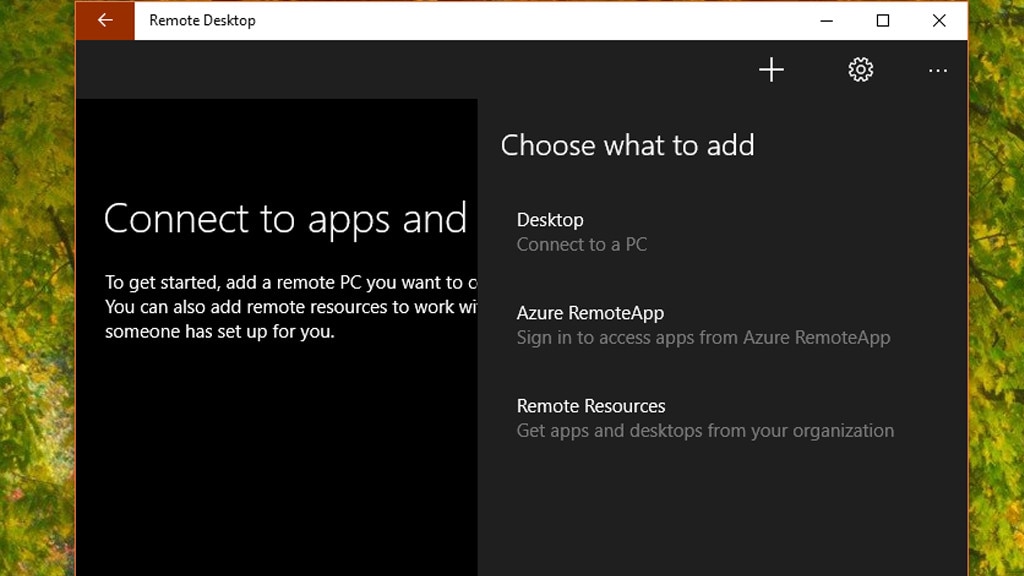
Task: Minimize the Remote Desktop window
Action: 826,21
